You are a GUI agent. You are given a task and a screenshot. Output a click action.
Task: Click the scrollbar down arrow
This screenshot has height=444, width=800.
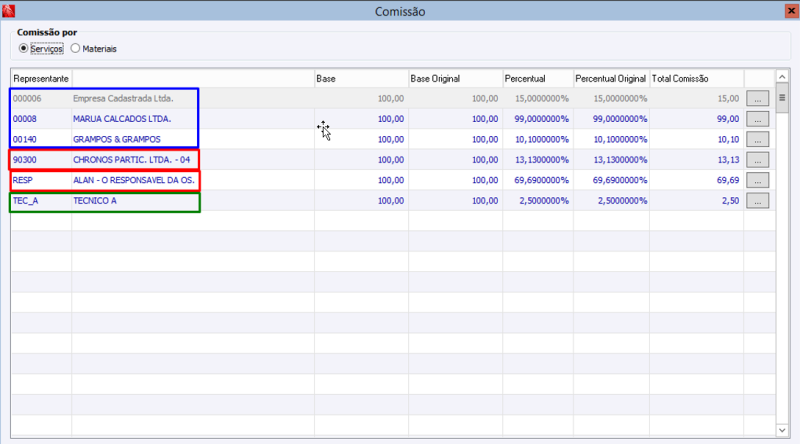click(x=782, y=430)
